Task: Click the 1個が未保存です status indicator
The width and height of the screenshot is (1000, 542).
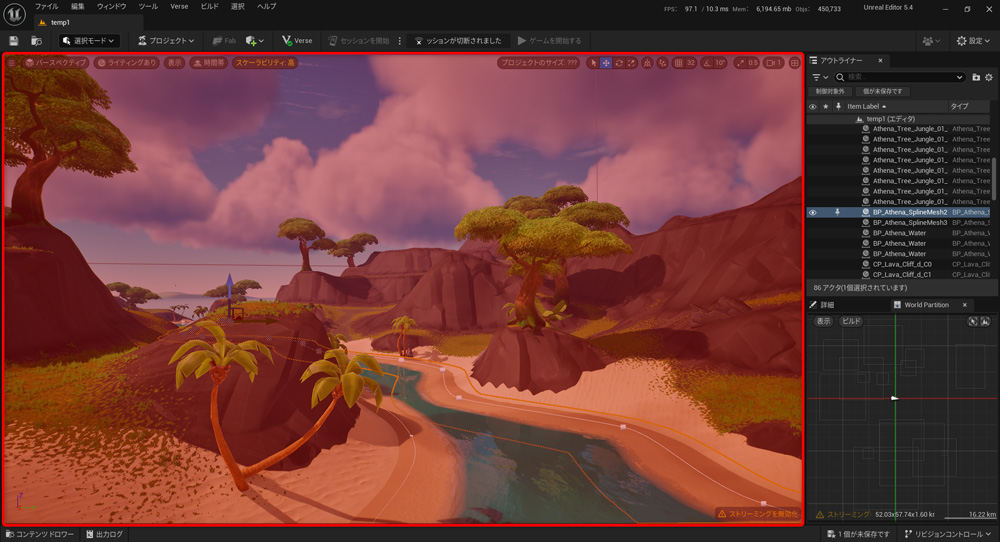Action: pyautogui.click(x=858, y=534)
